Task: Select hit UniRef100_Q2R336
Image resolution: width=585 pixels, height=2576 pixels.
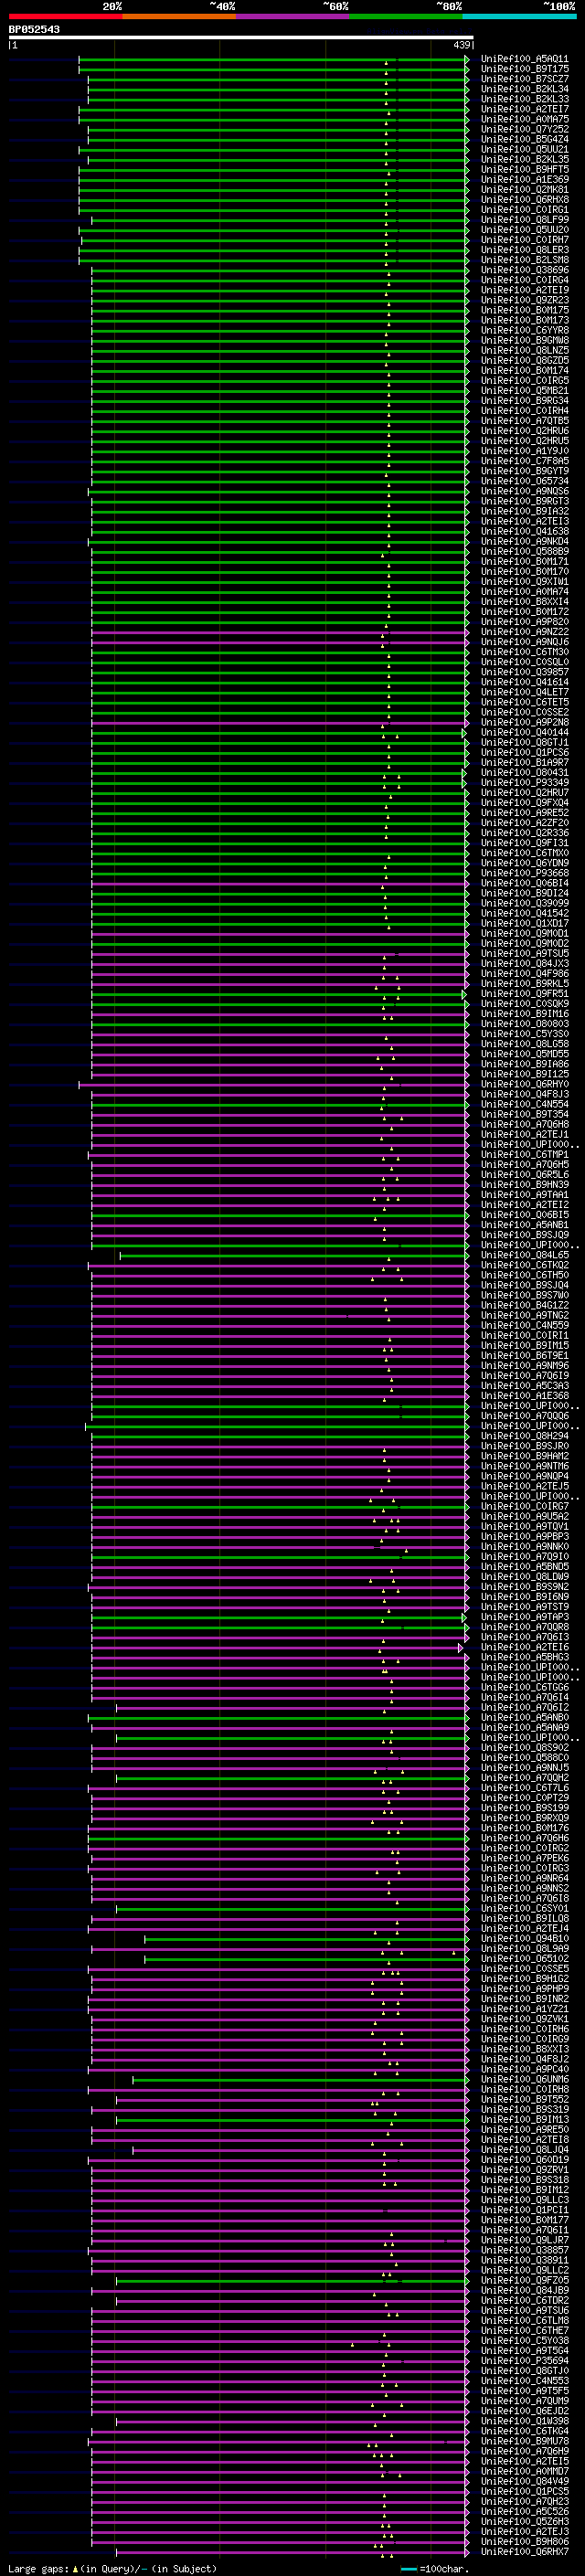Action: click(524, 832)
